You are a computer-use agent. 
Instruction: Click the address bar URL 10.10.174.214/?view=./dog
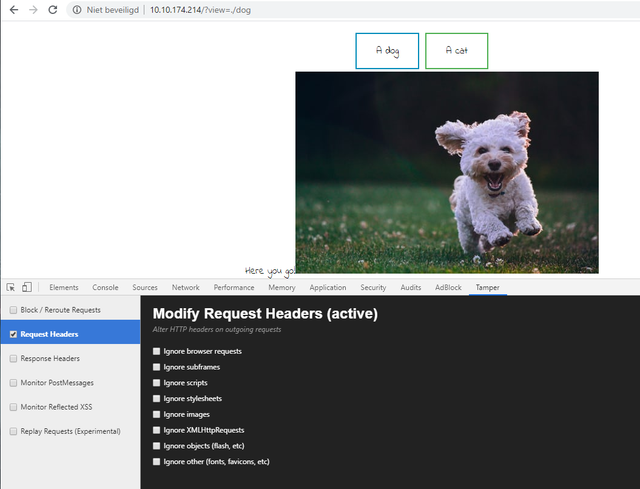(200, 10)
